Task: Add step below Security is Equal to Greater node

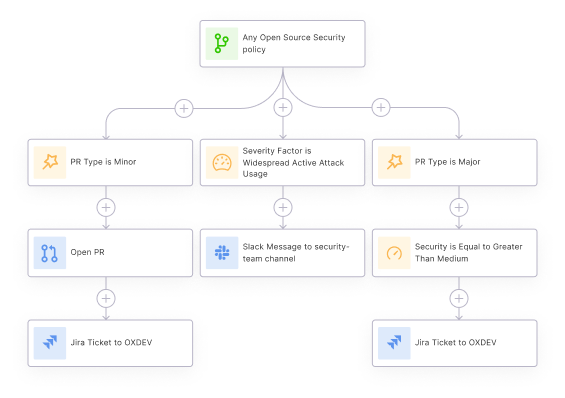Action: (459, 298)
